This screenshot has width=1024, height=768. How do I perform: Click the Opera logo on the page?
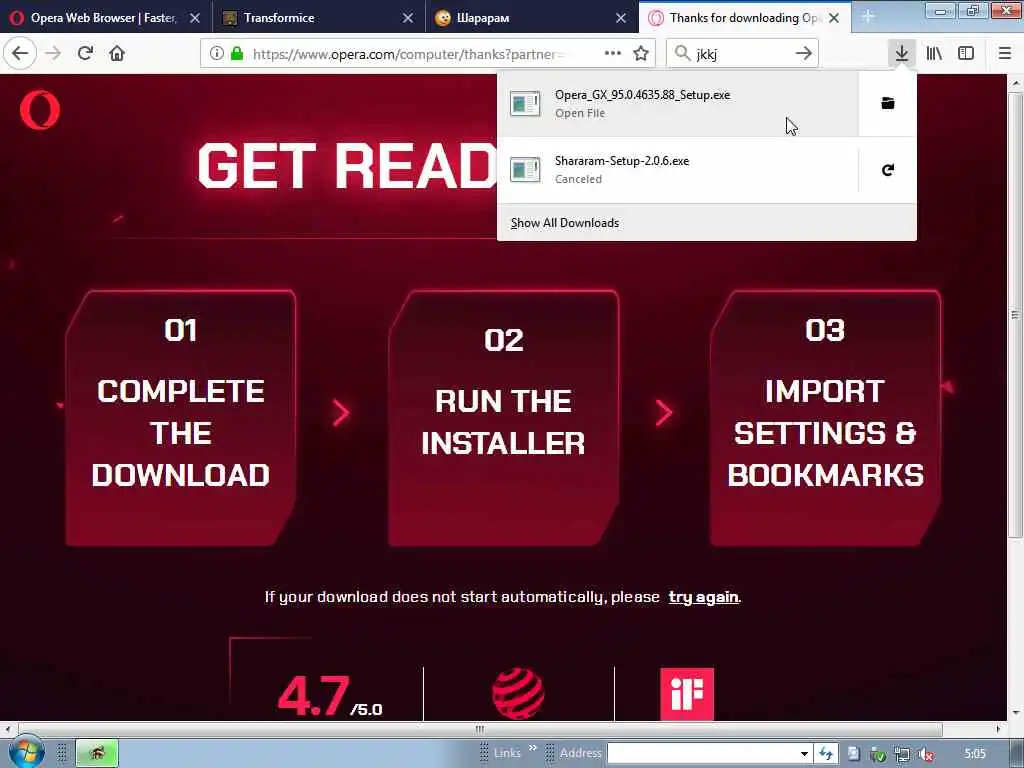point(40,110)
